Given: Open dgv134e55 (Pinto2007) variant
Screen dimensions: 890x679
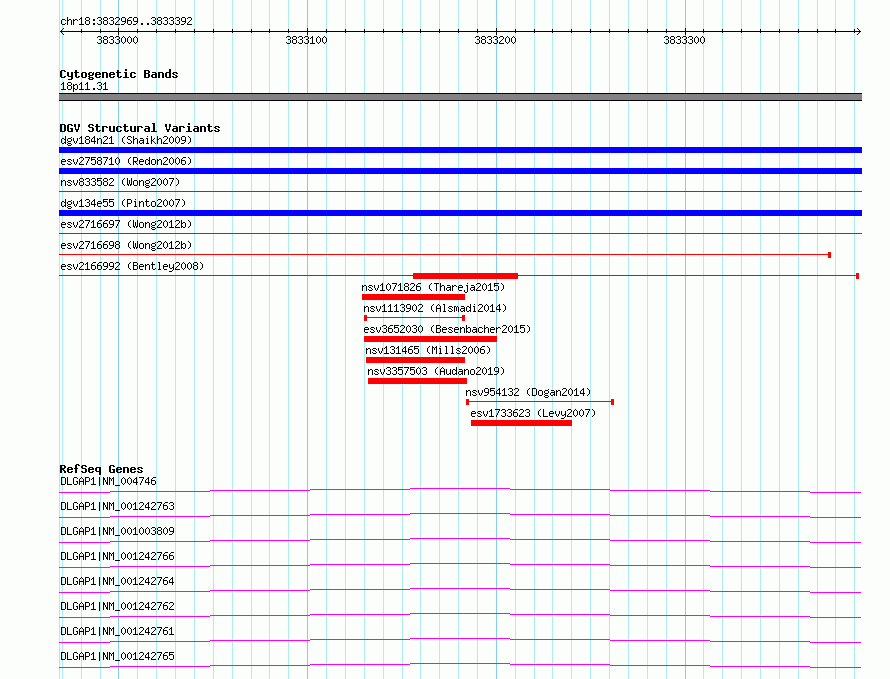Looking at the screenshot, I should coord(123,203).
